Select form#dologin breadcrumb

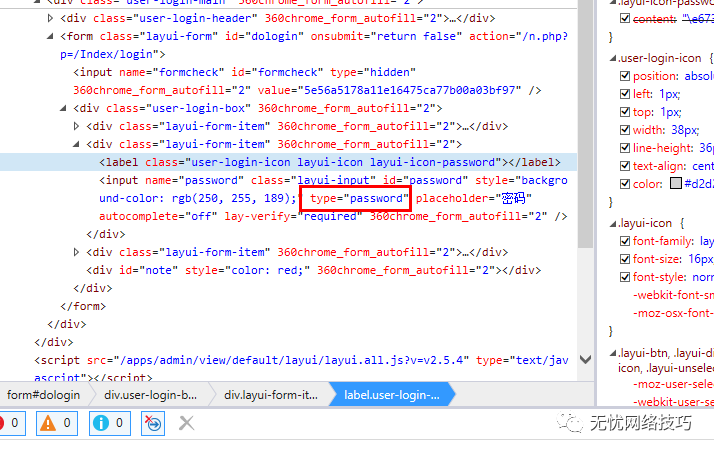(43, 395)
